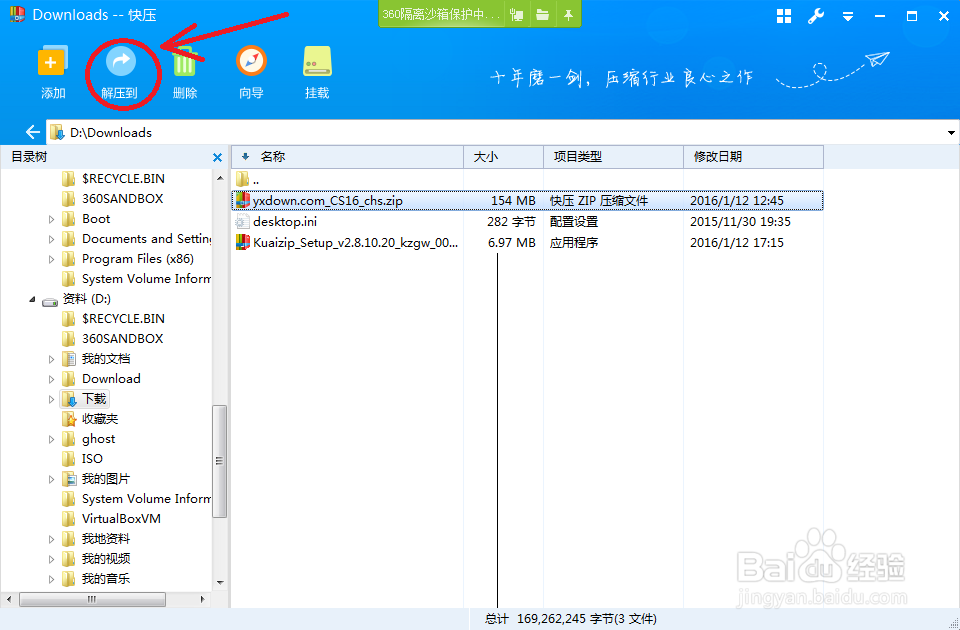Select yxdown.com_CS16_chs.zip file
The height and width of the screenshot is (630, 960).
[527, 200]
